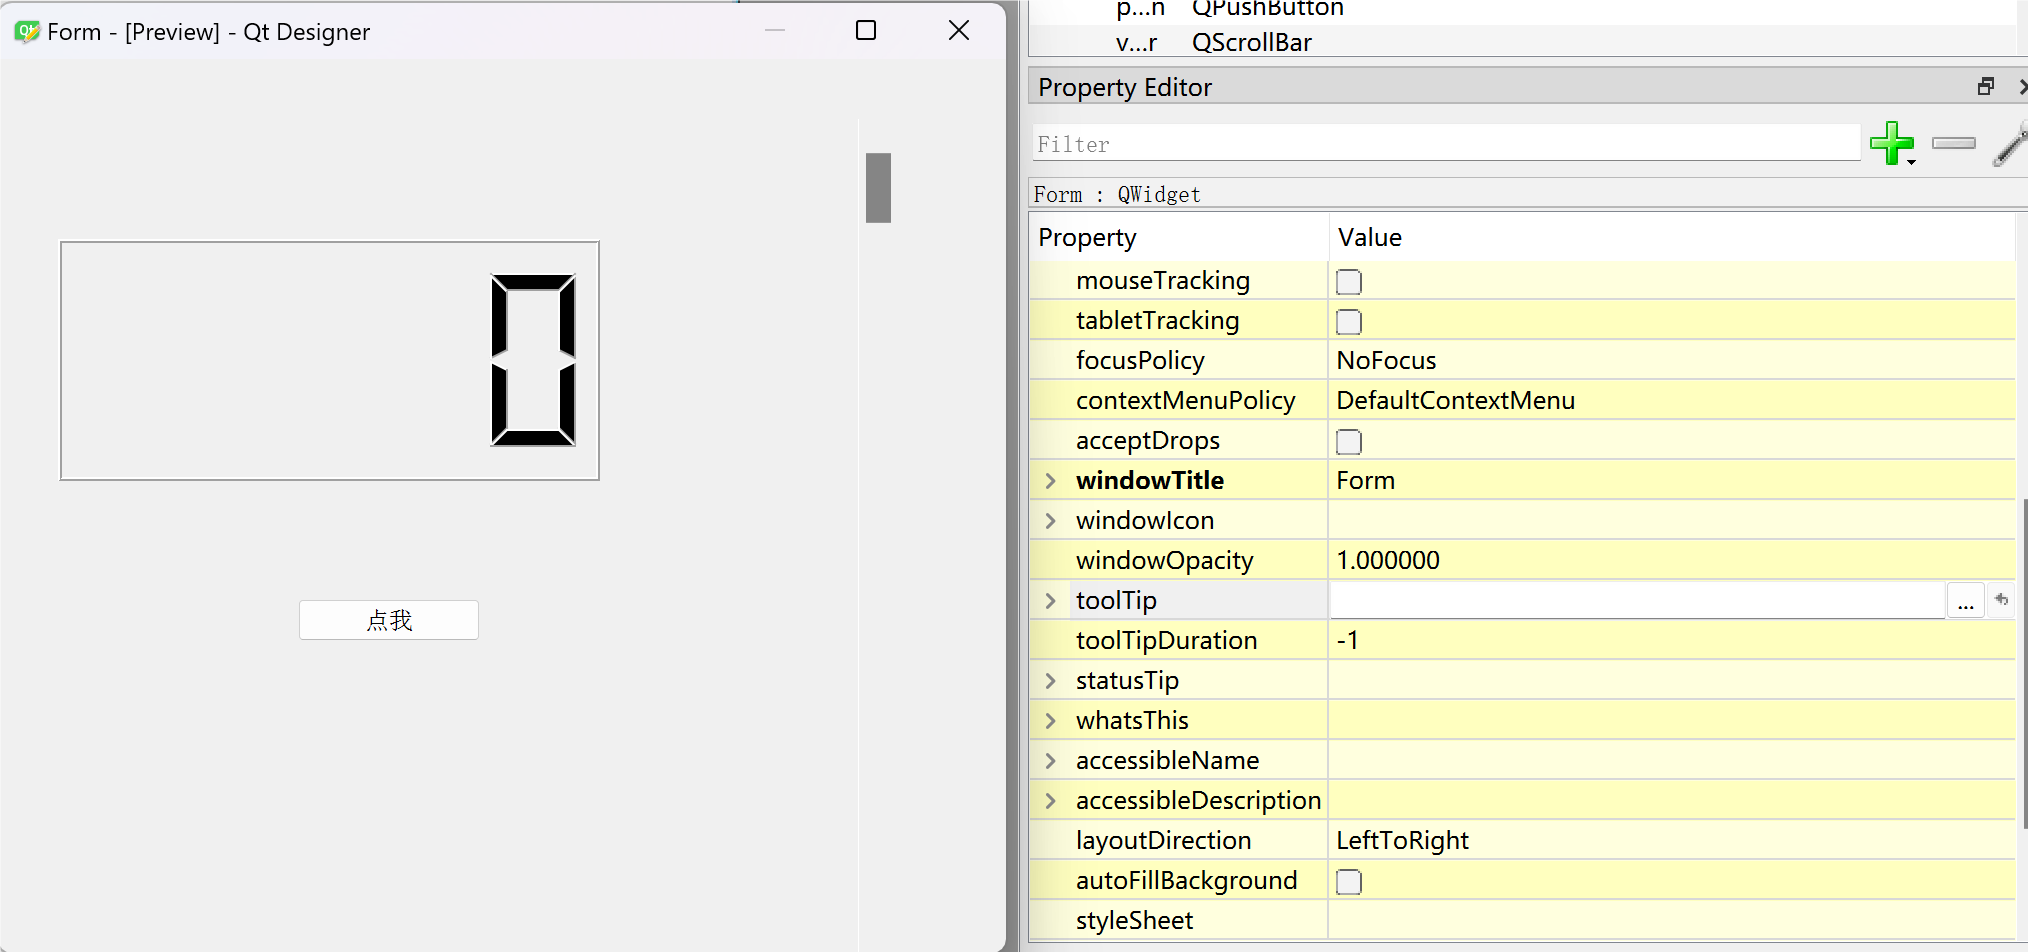The width and height of the screenshot is (2028, 952).
Task: Select the styleSheet property row
Action: point(1522,921)
